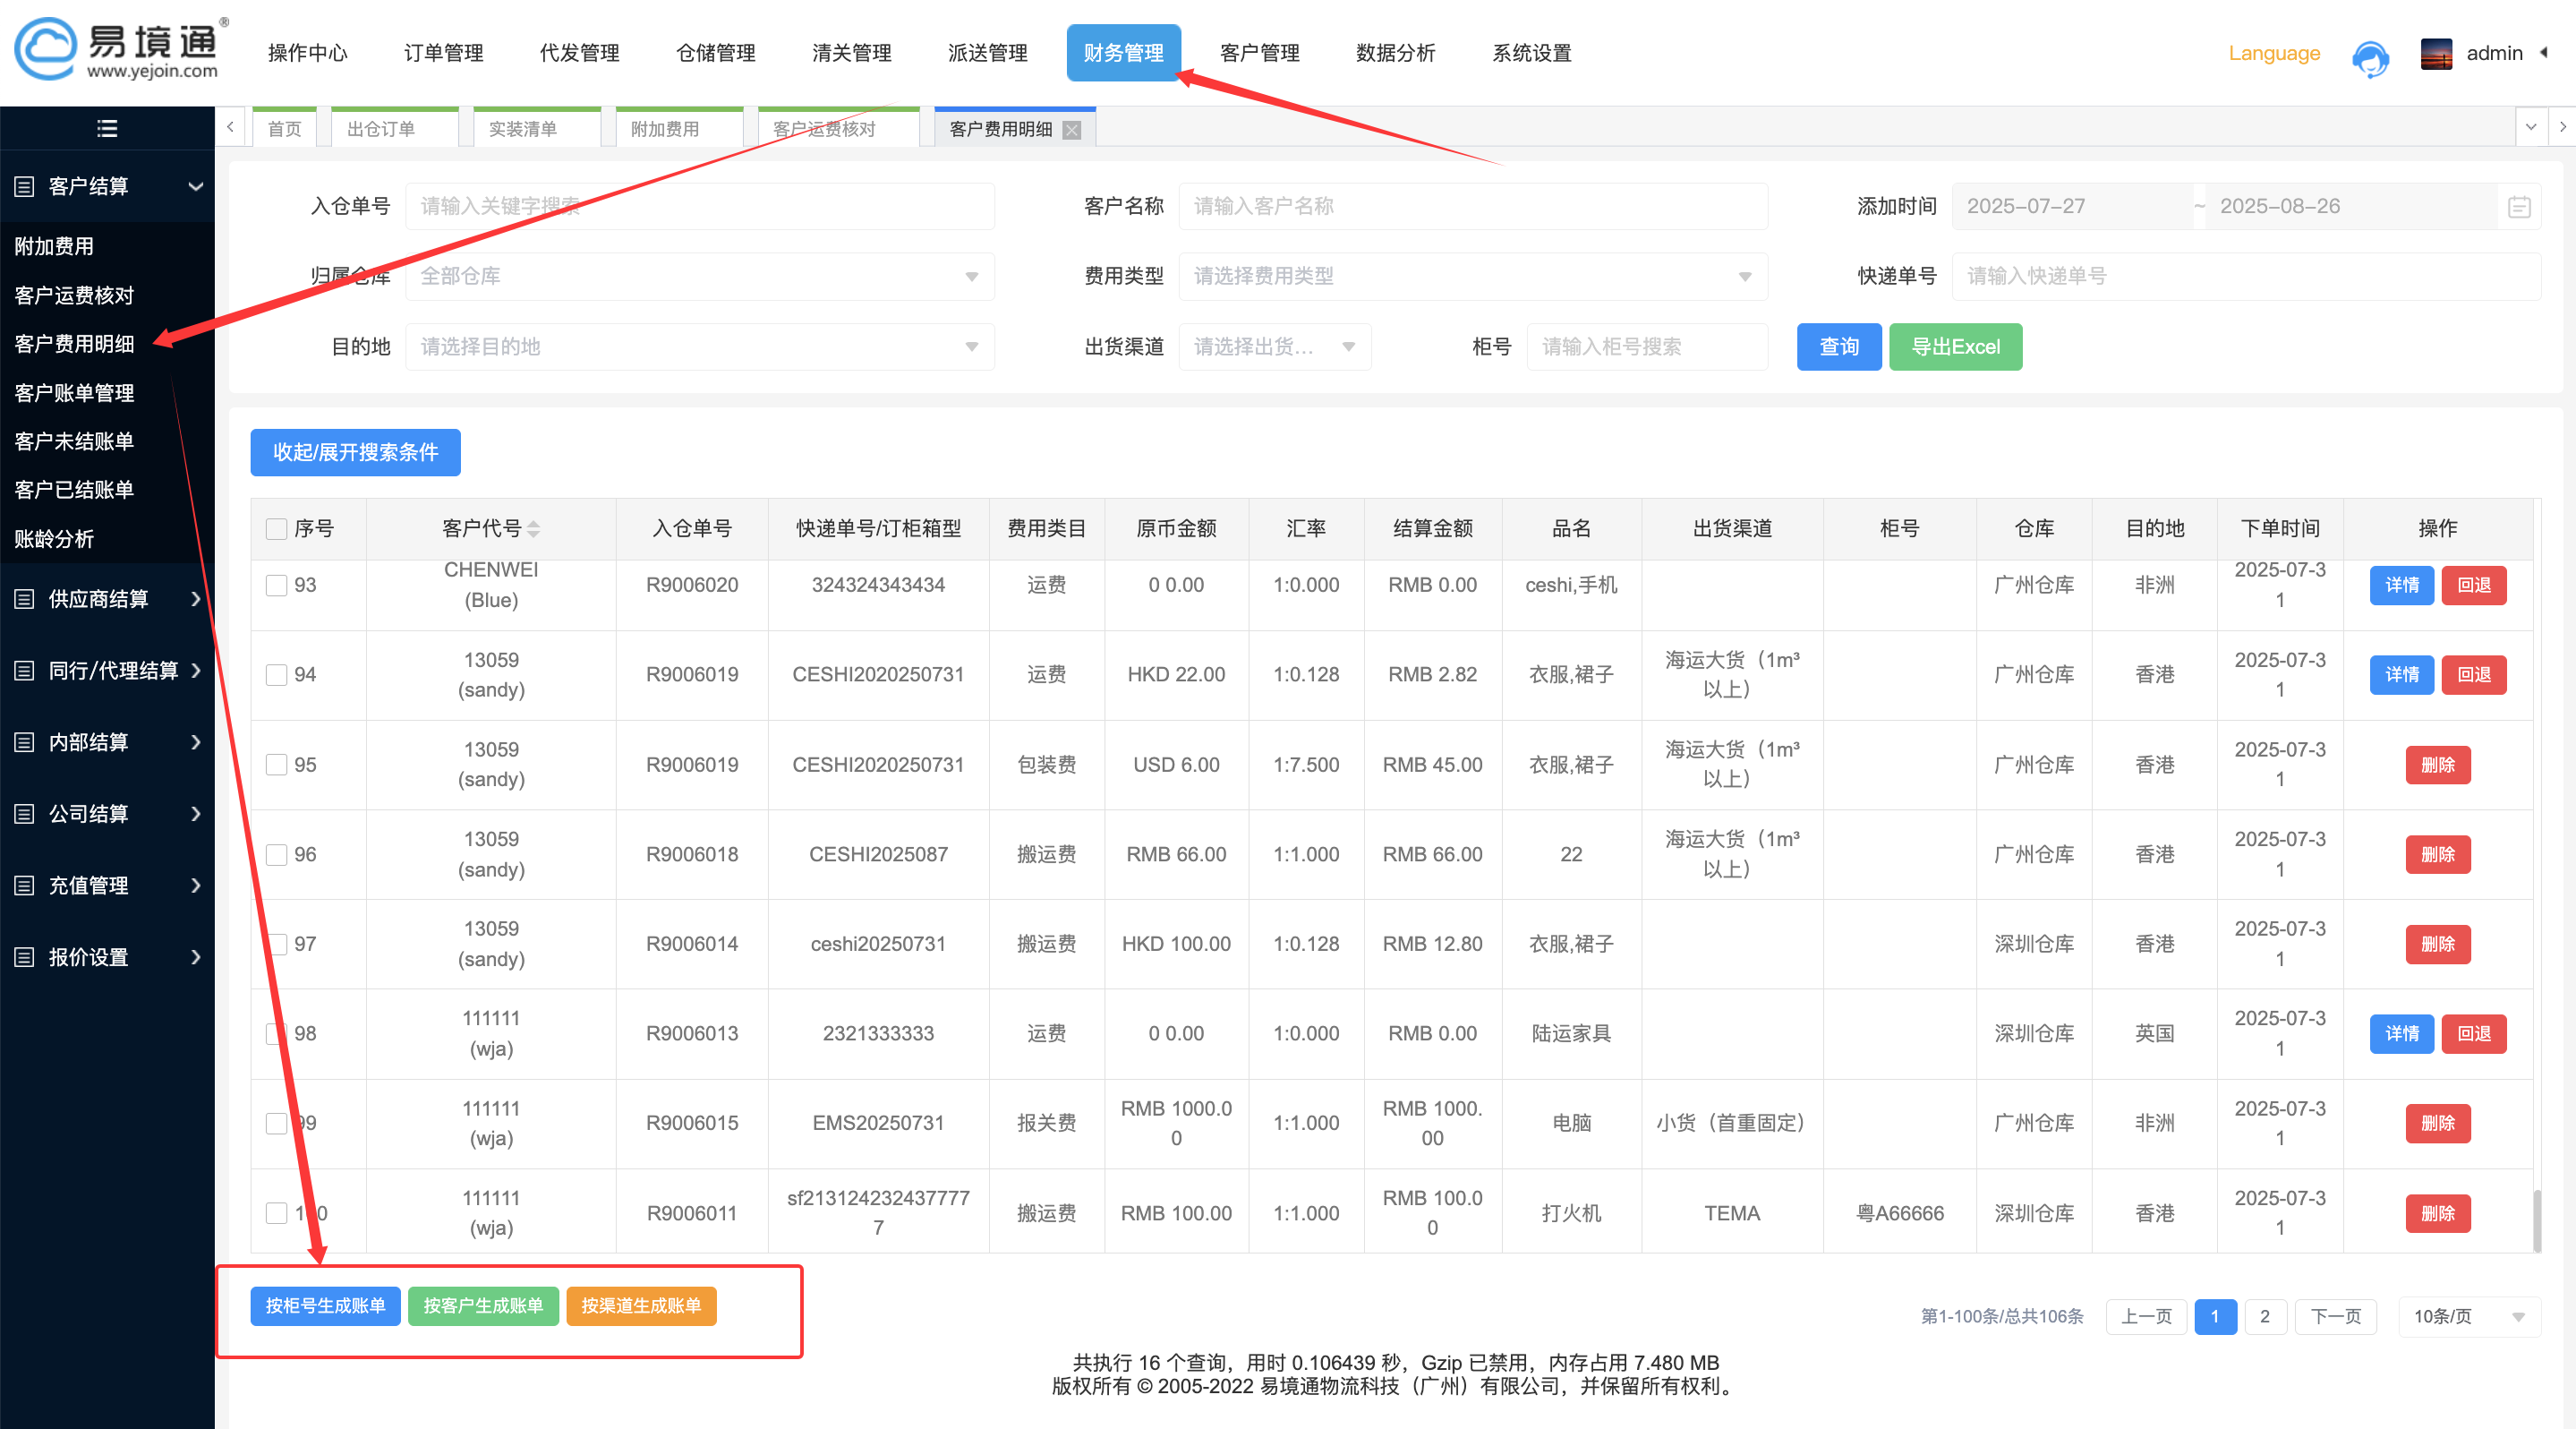Close the 客户费用明细 tab

[1072, 129]
